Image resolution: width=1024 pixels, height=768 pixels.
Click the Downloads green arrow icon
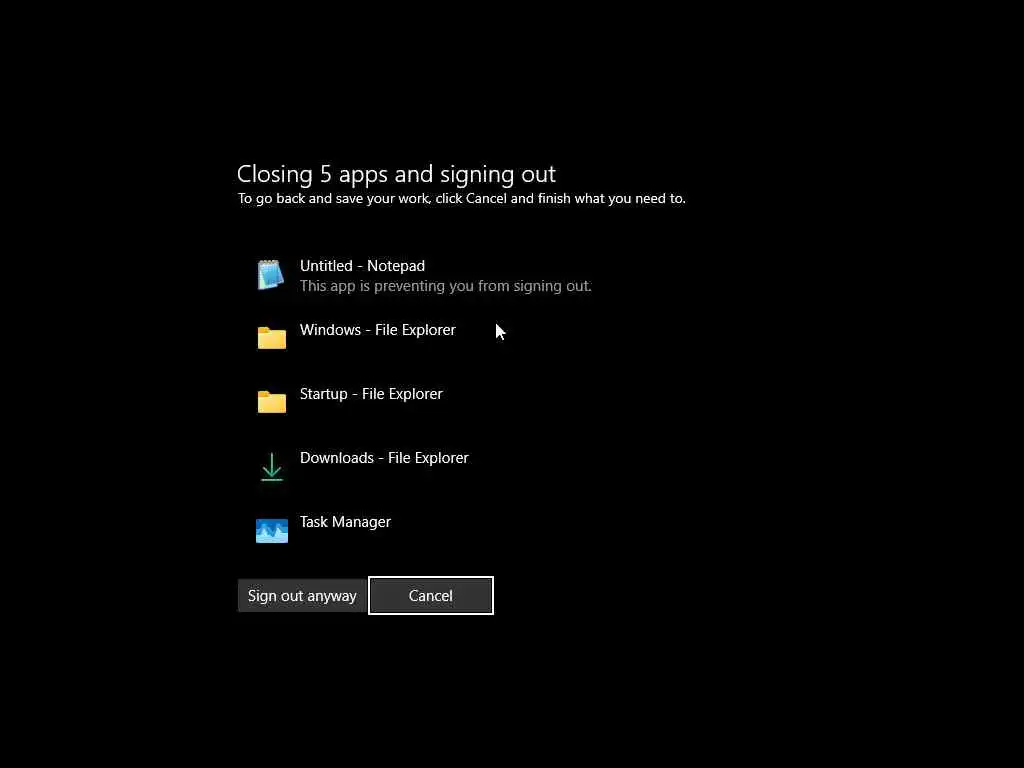pyautogui.click(x=272, y=466)
